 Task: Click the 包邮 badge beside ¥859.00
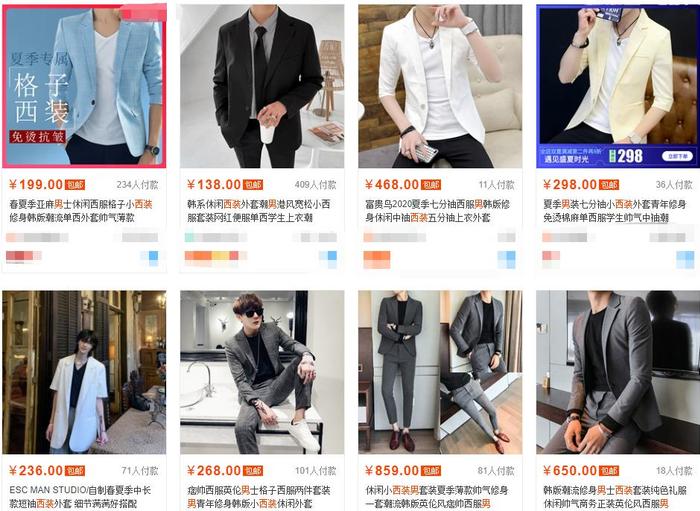pos(431,471)
